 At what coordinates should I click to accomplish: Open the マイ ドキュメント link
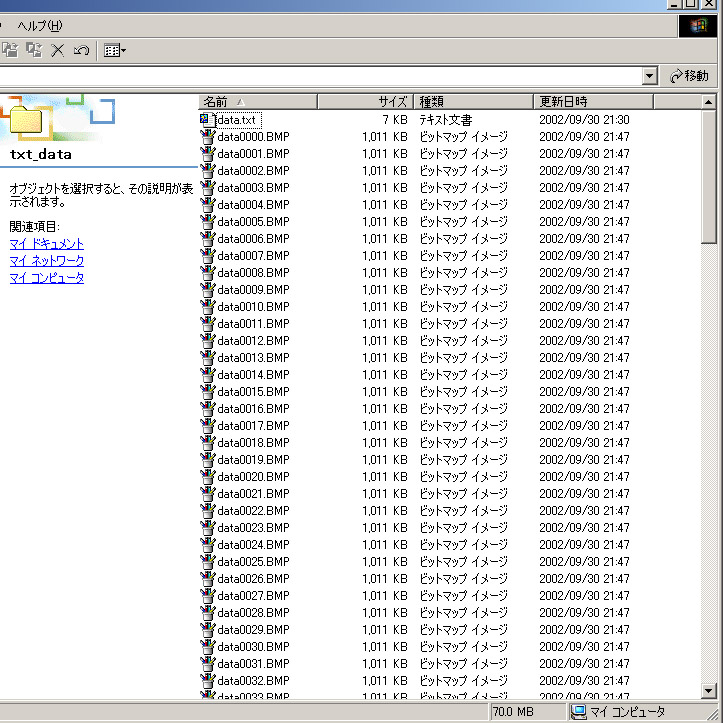coord(47,243)
